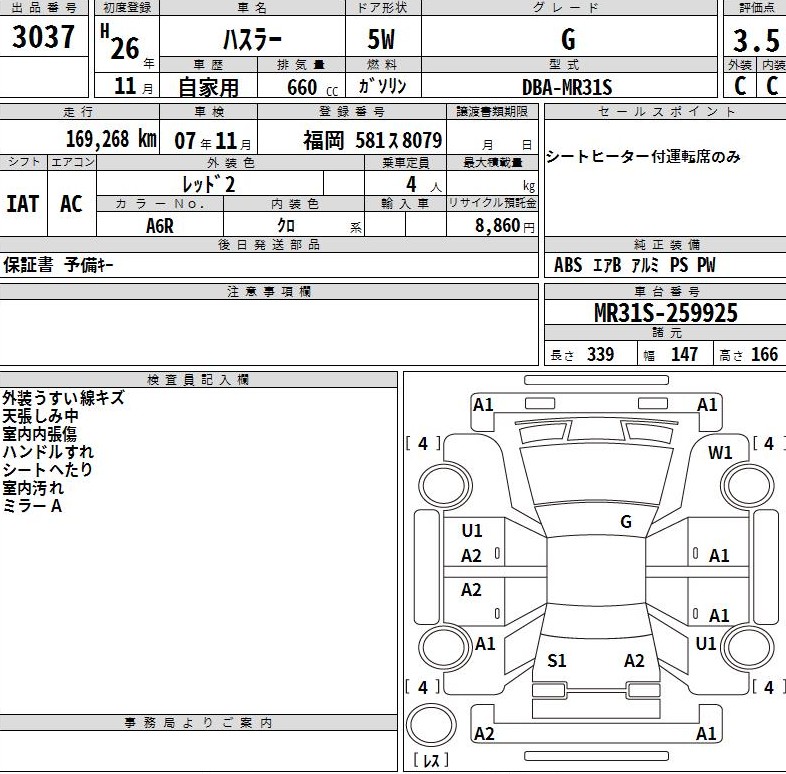
Task: Click the first registration year H26
Action: (120, 43)
